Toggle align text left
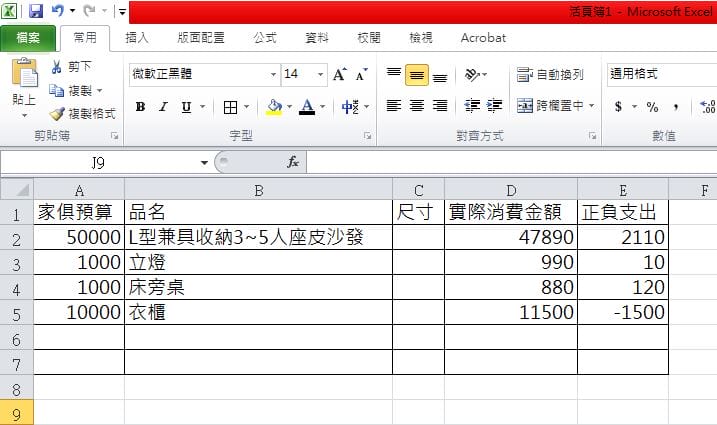717x425 pixels. tap(394, 106)
